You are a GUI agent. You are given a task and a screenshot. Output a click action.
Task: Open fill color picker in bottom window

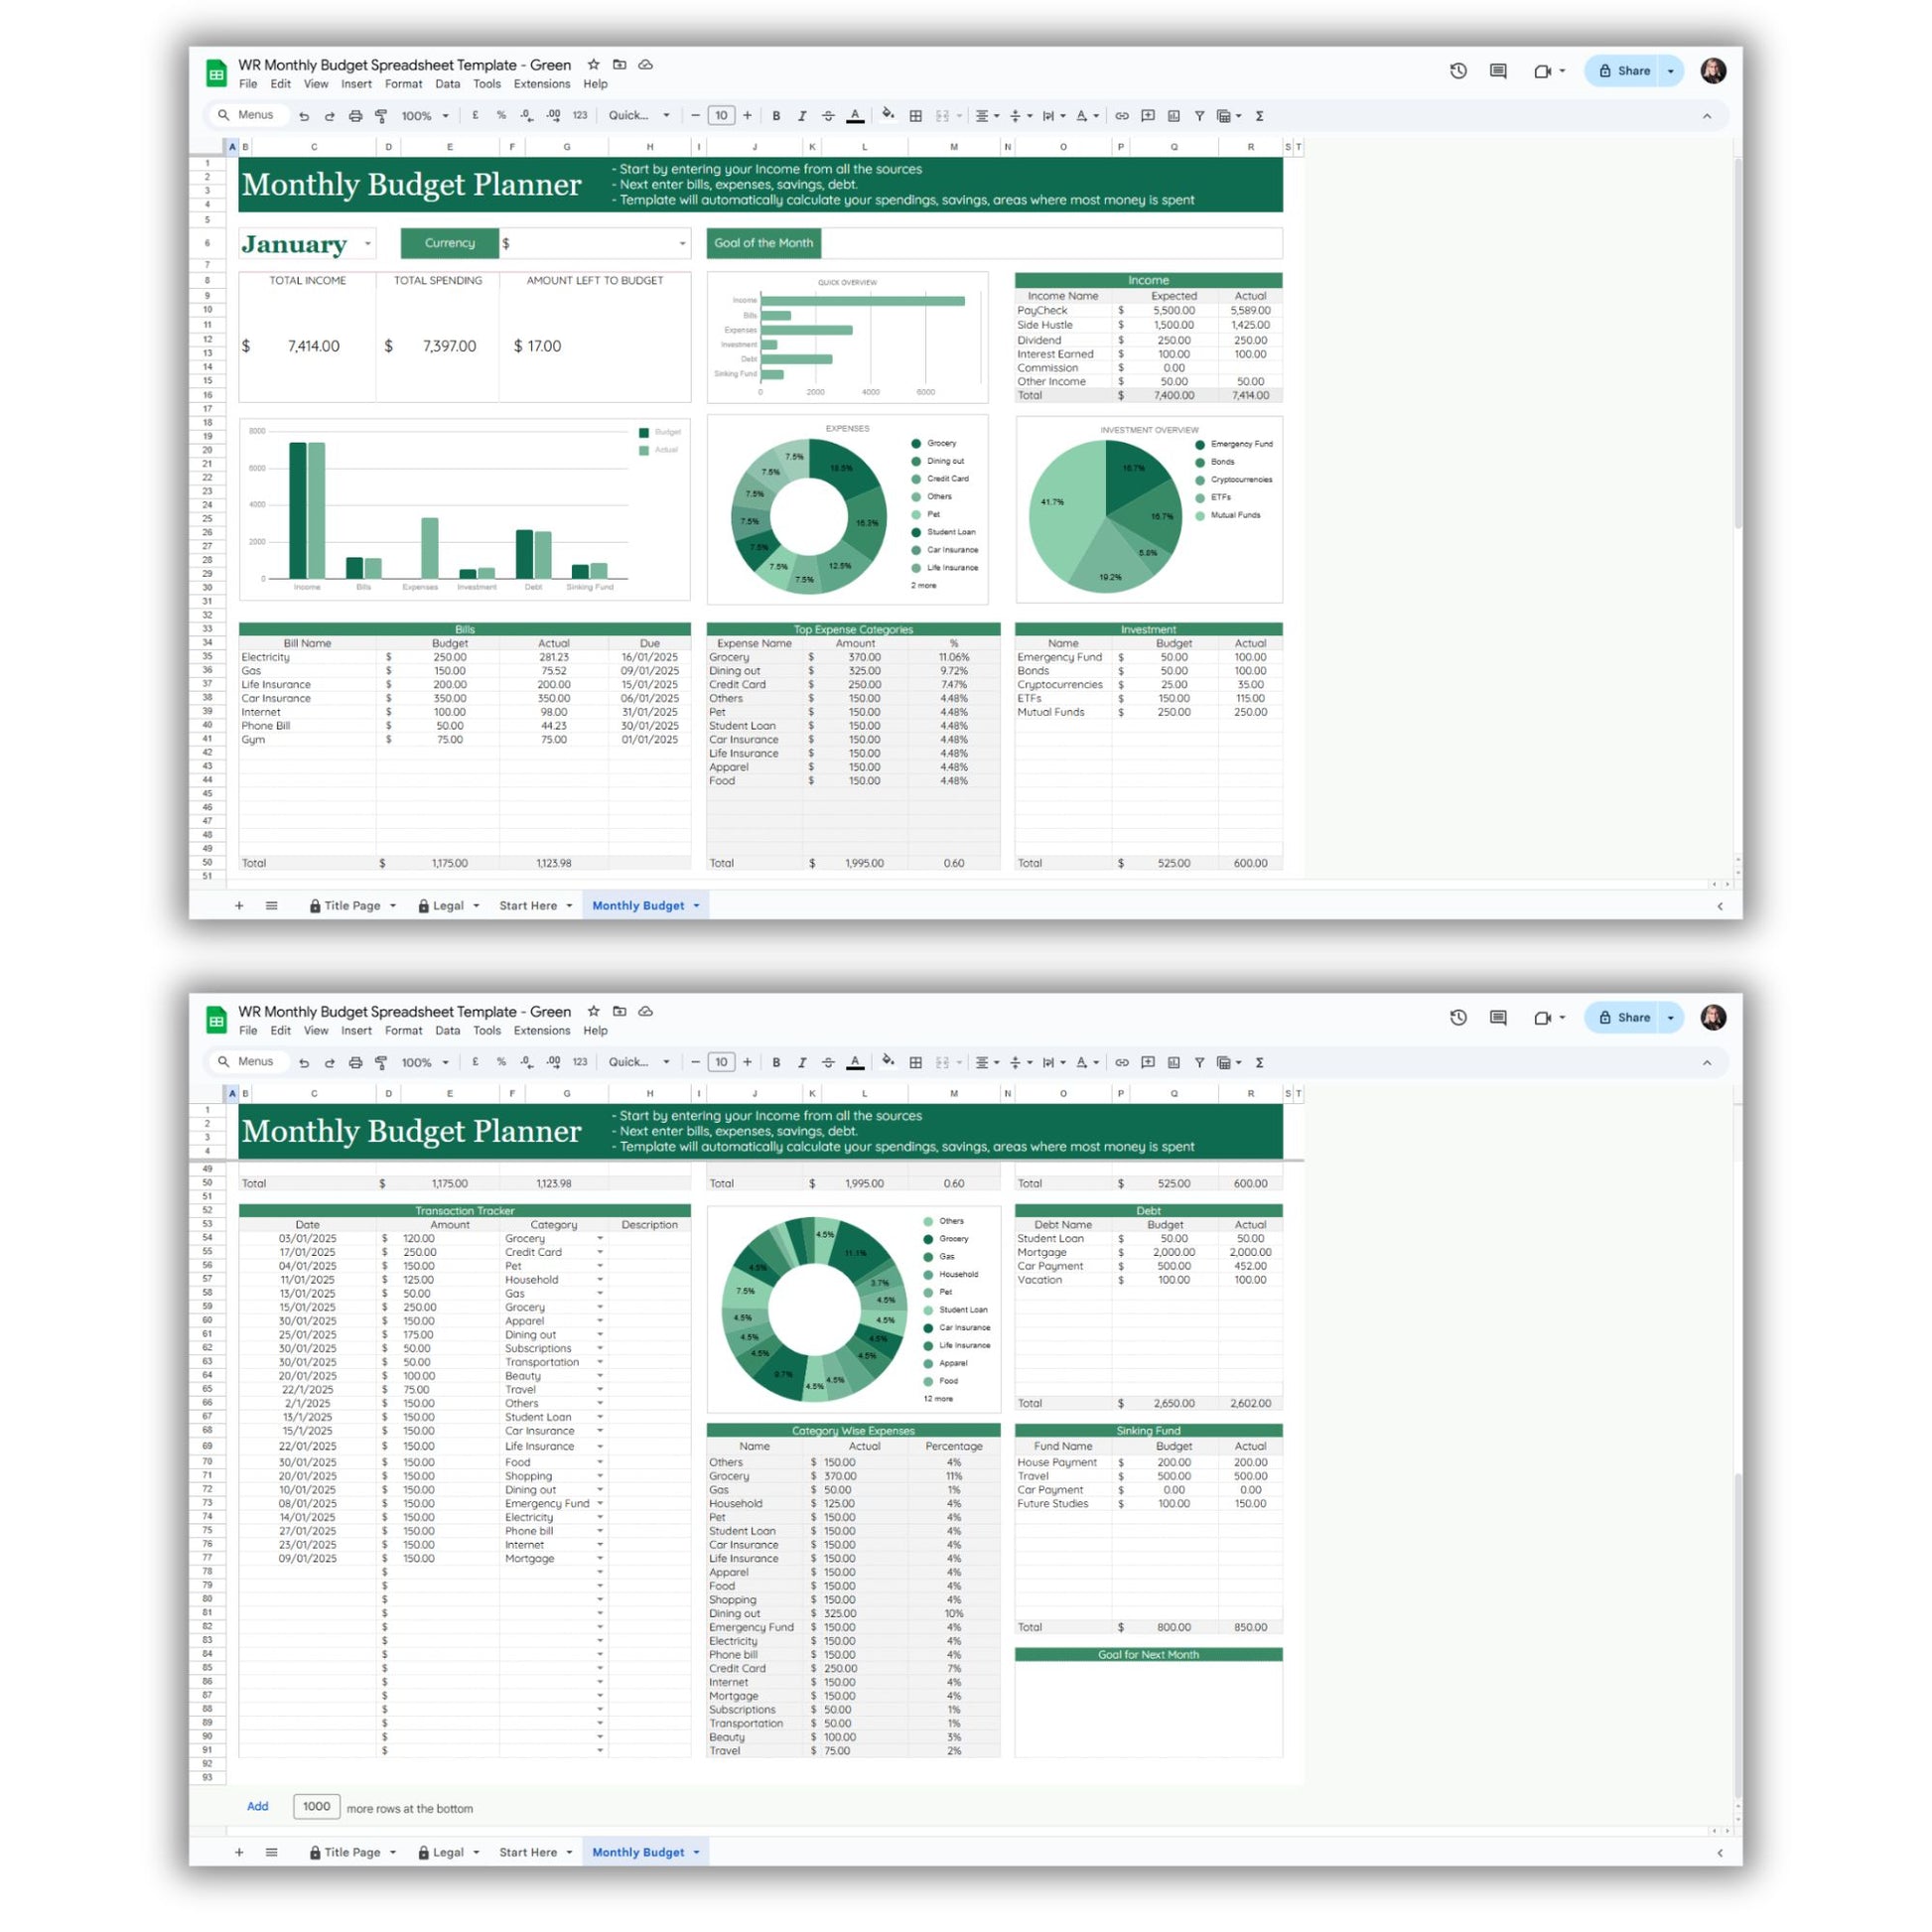887,1062
